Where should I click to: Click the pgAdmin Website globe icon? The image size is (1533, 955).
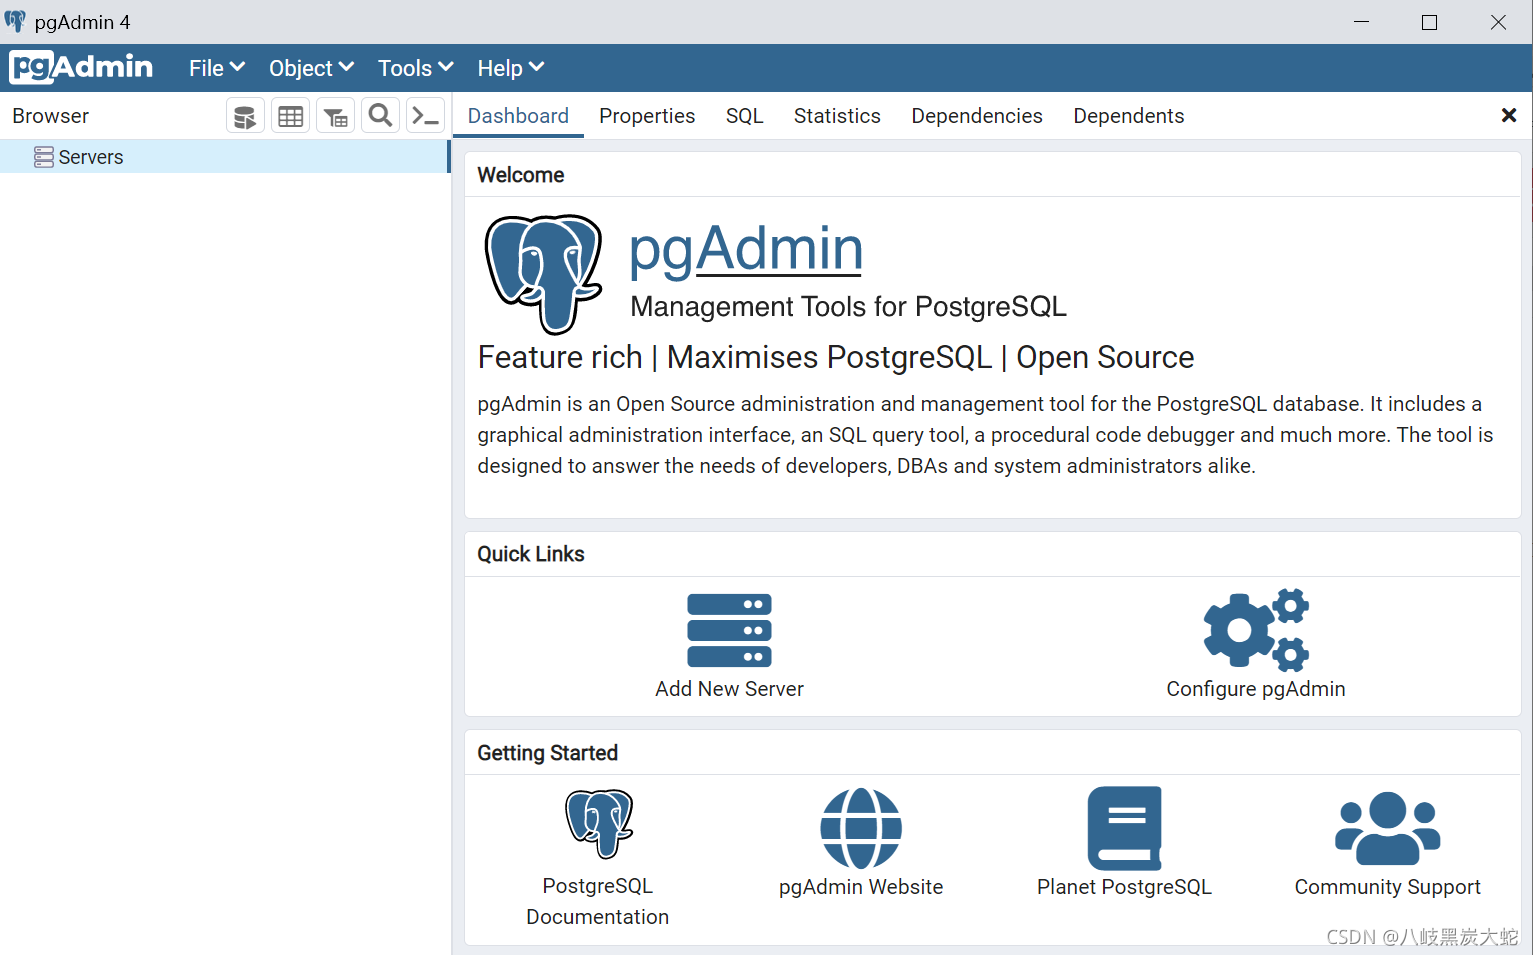point(861,828)
